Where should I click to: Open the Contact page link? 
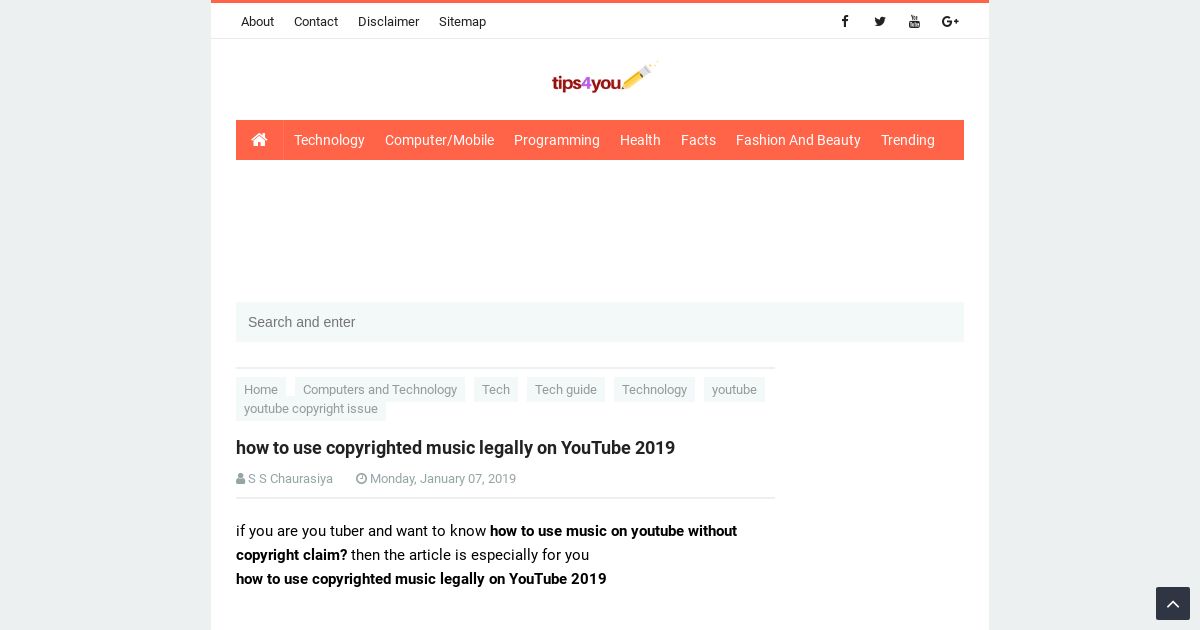click(316, 21)
